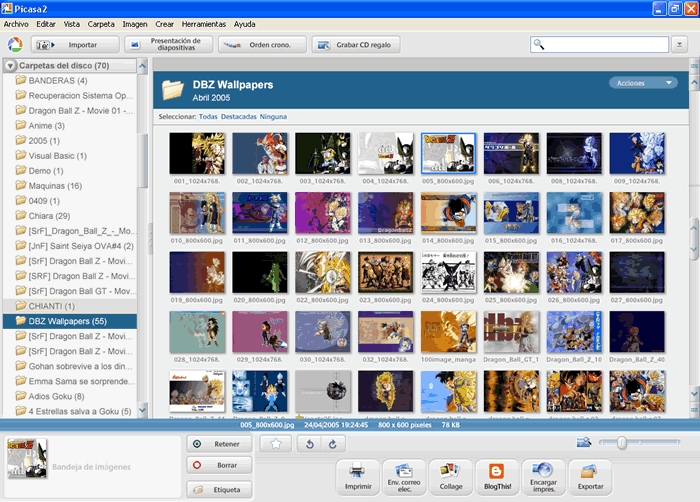This screenshot has width=700, height=502.
Task: Select the 005_800x600.jpg thumbnail
Action: (x=448, y=153)
